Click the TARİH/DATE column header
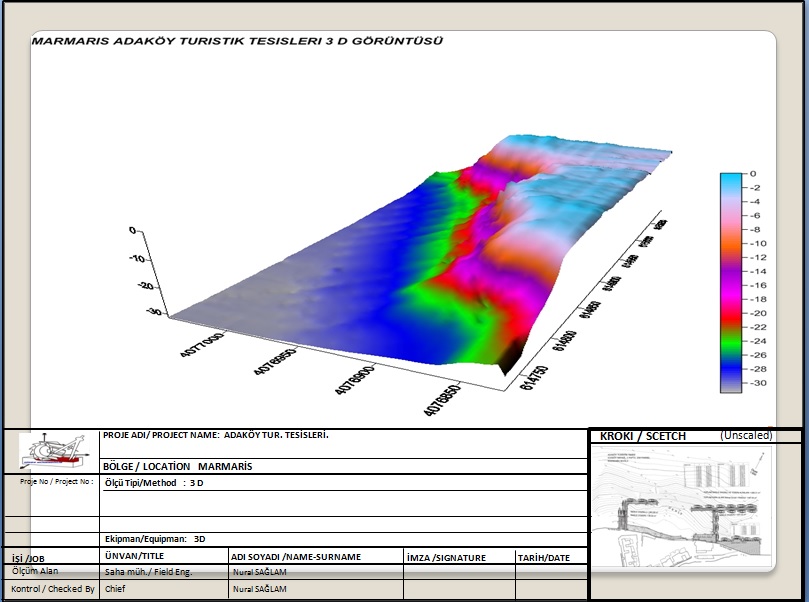Screen dimensions: 809x602 click(544, 557)
